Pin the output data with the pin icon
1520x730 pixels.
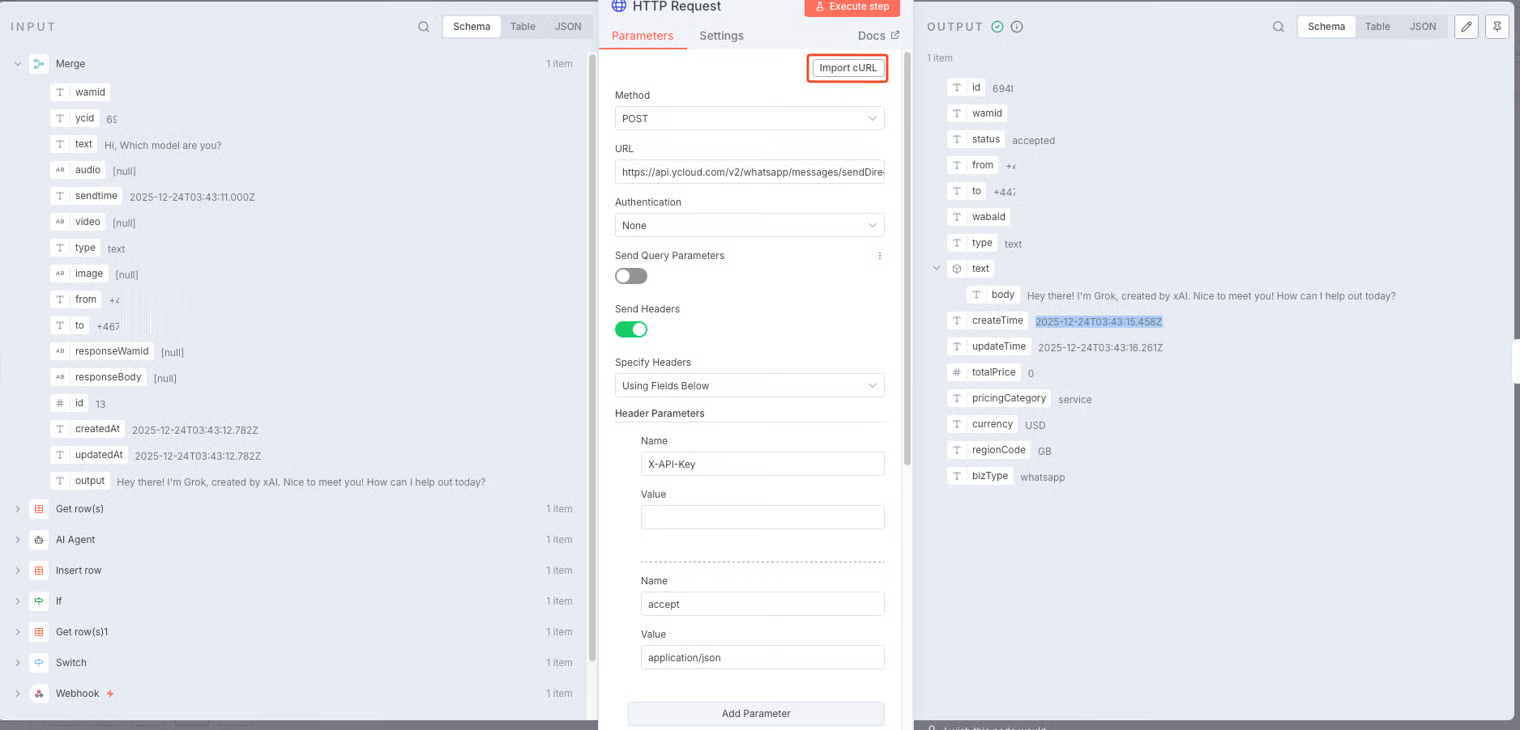coord(1497,27)
